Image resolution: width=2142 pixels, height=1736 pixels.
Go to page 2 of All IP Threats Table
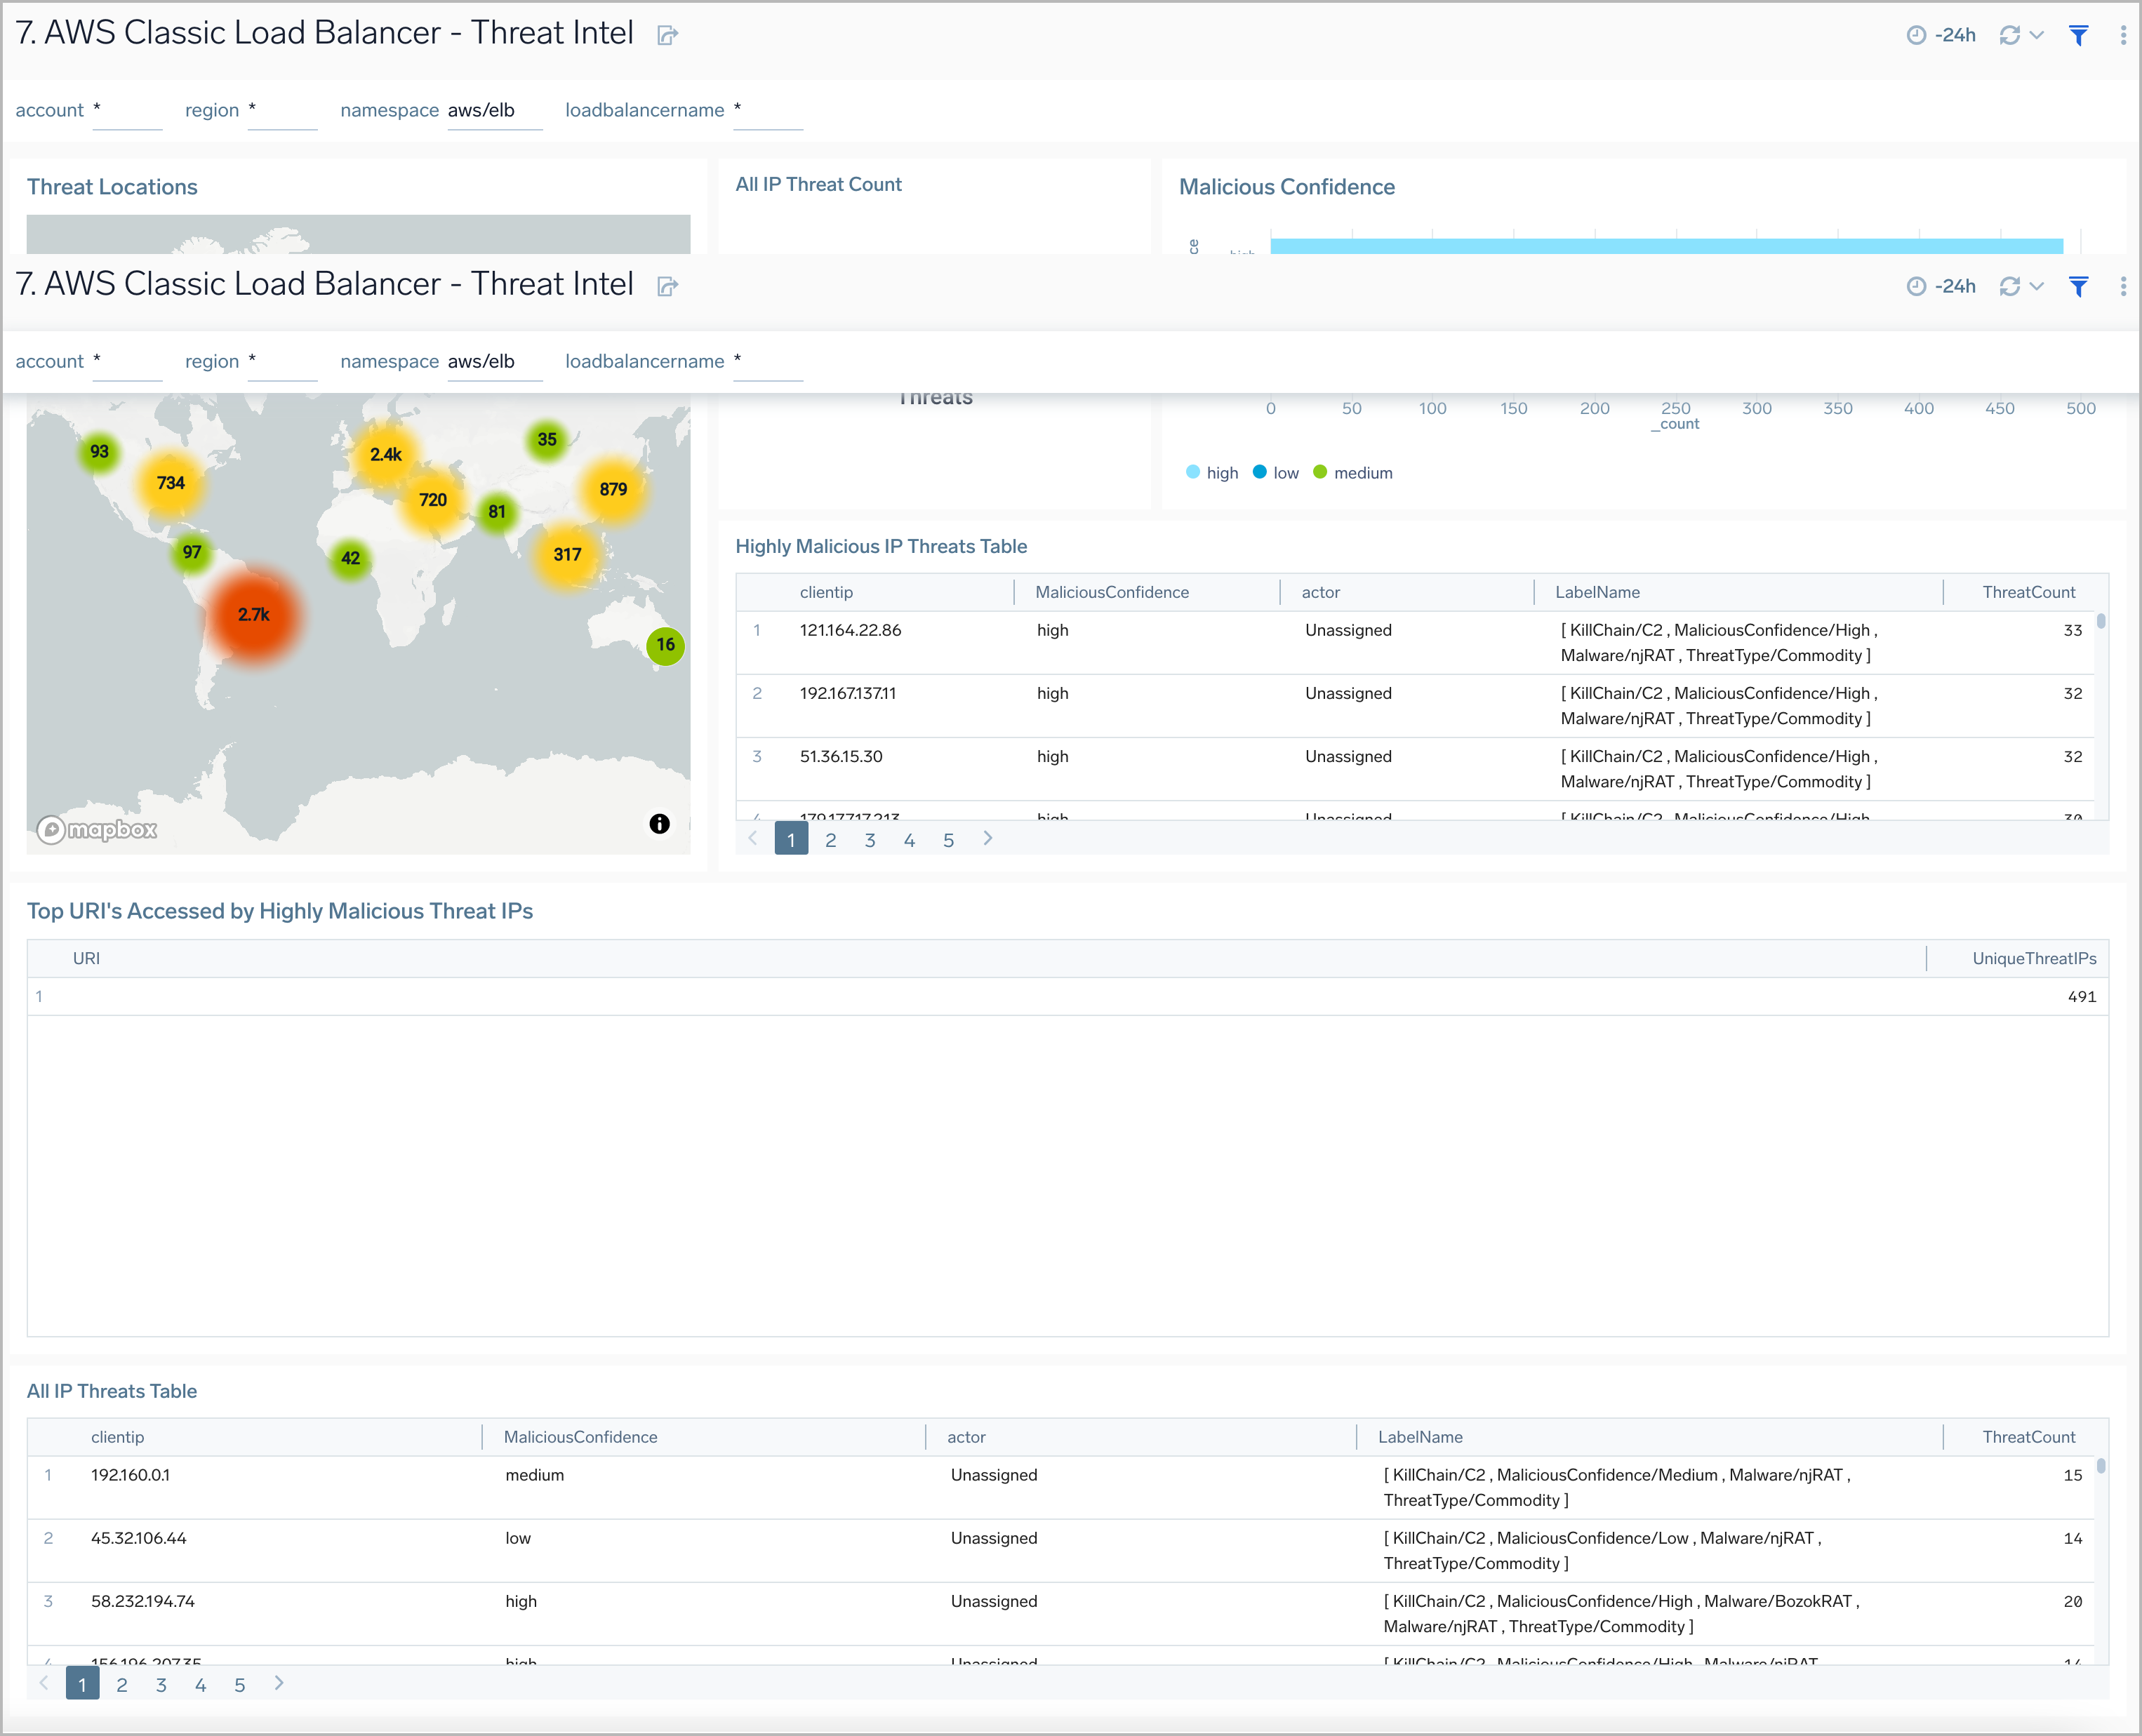(122, 1685)
